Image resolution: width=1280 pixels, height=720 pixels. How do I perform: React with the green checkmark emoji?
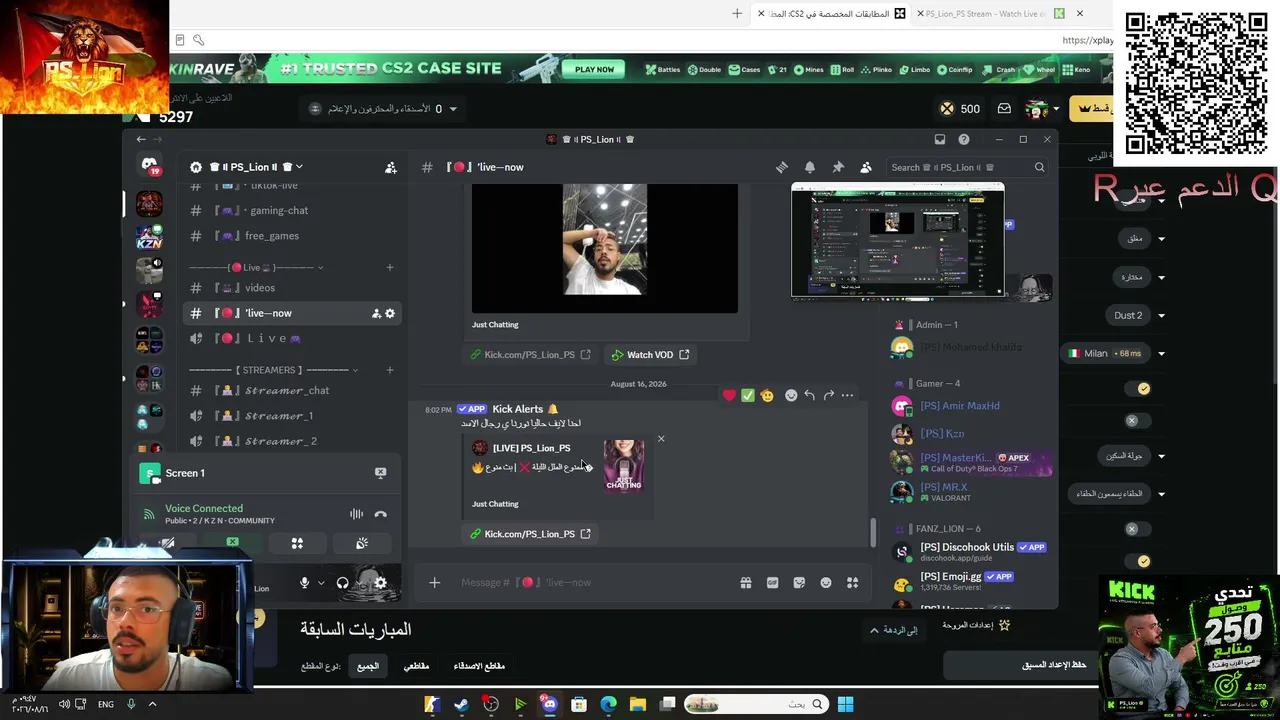[748, 396]
